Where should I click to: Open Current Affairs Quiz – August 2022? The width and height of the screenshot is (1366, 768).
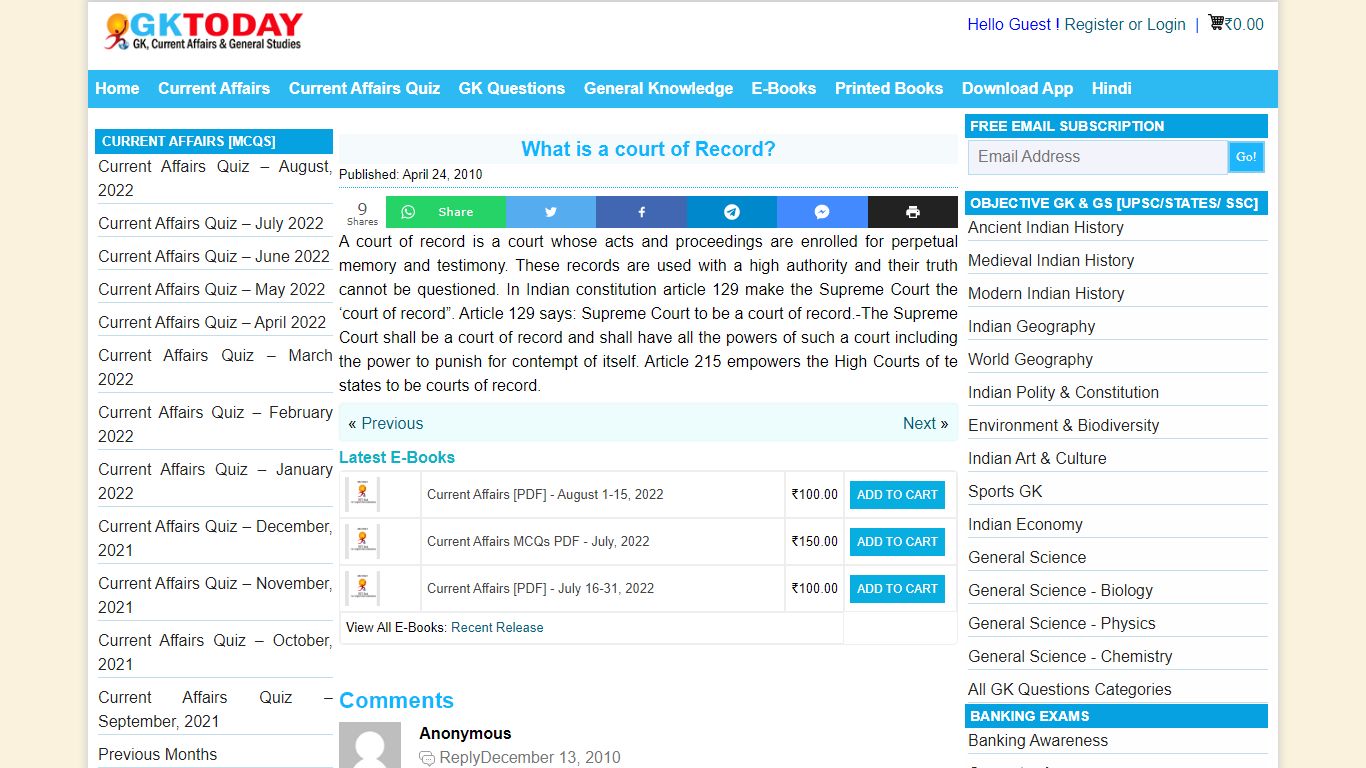(x=215, y=178)
